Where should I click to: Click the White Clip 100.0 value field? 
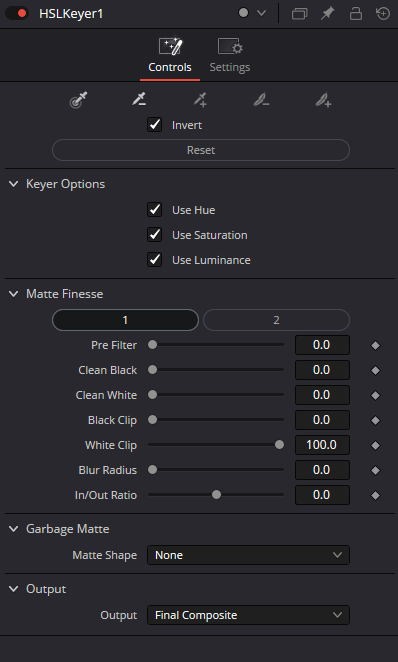click(322, 445)
